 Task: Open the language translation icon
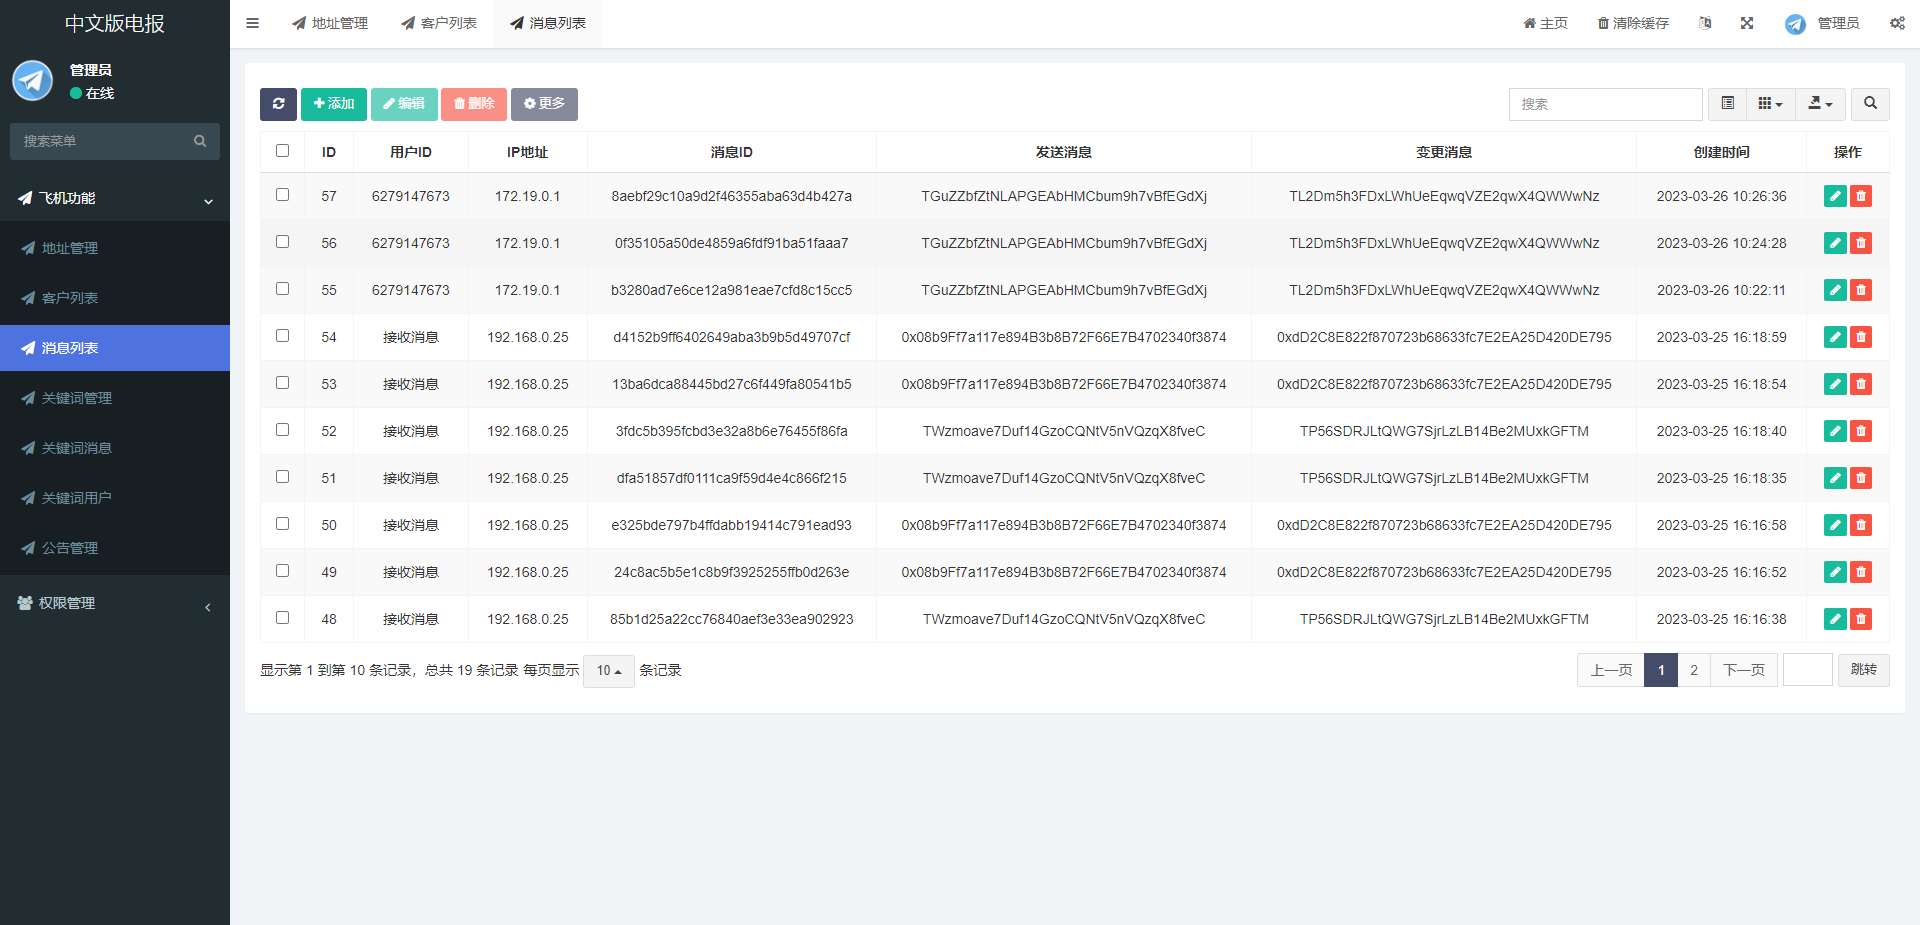pyautogui.click(x=1705, y=23)
